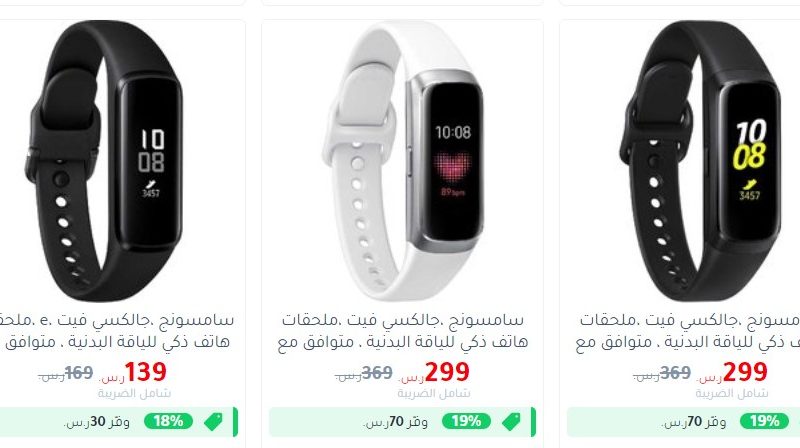Click the 299 price under the white band
The image size is (800, 448).
click(447, 371)
